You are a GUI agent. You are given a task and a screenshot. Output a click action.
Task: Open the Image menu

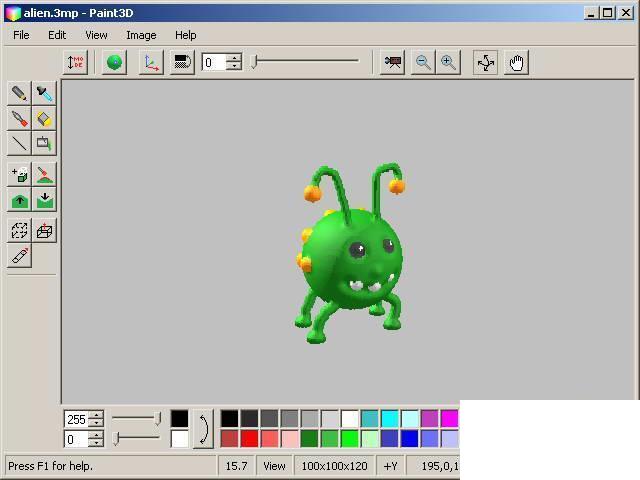[x=141, y=35]
